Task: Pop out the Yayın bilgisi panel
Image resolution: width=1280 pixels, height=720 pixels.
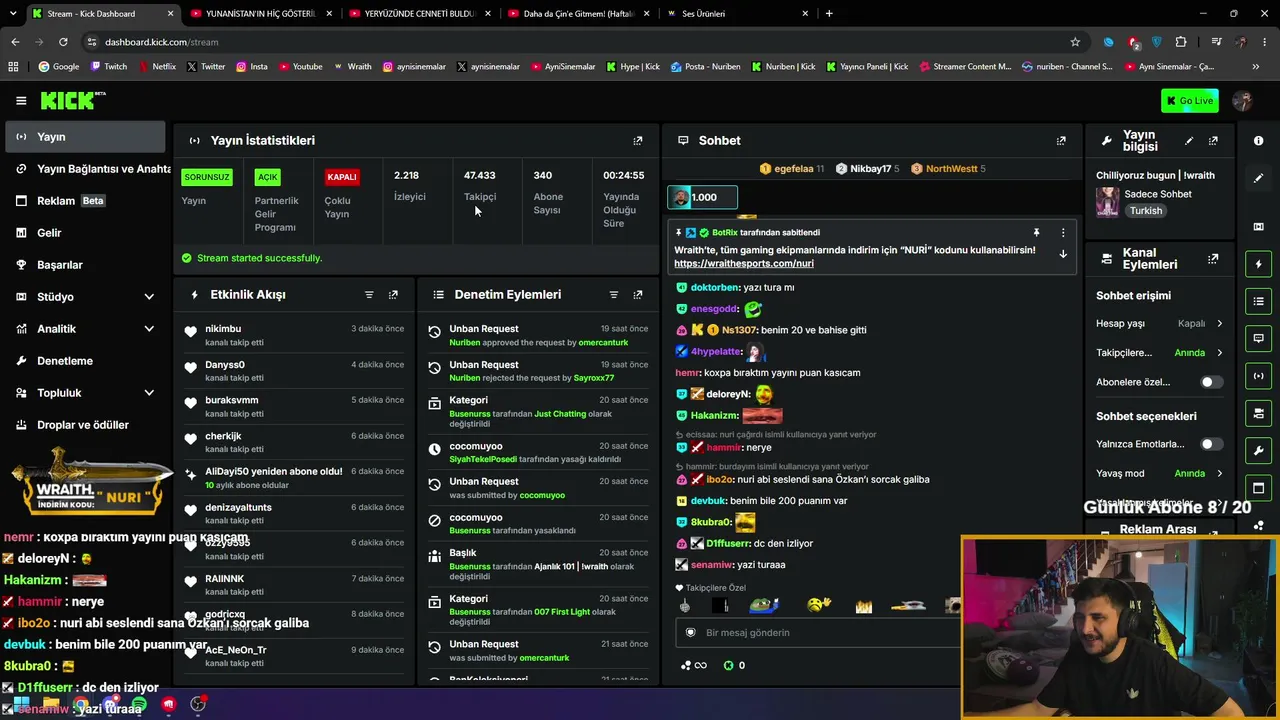Action: click(x=1213, y=141)
